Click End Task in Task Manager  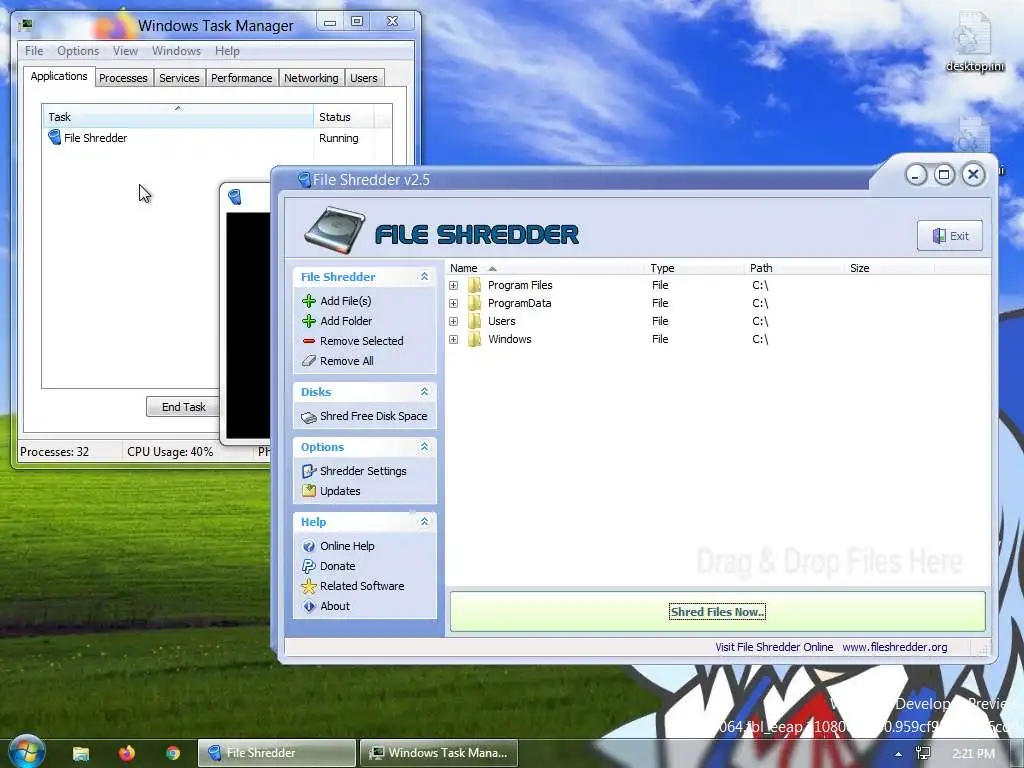click(184, 407)
